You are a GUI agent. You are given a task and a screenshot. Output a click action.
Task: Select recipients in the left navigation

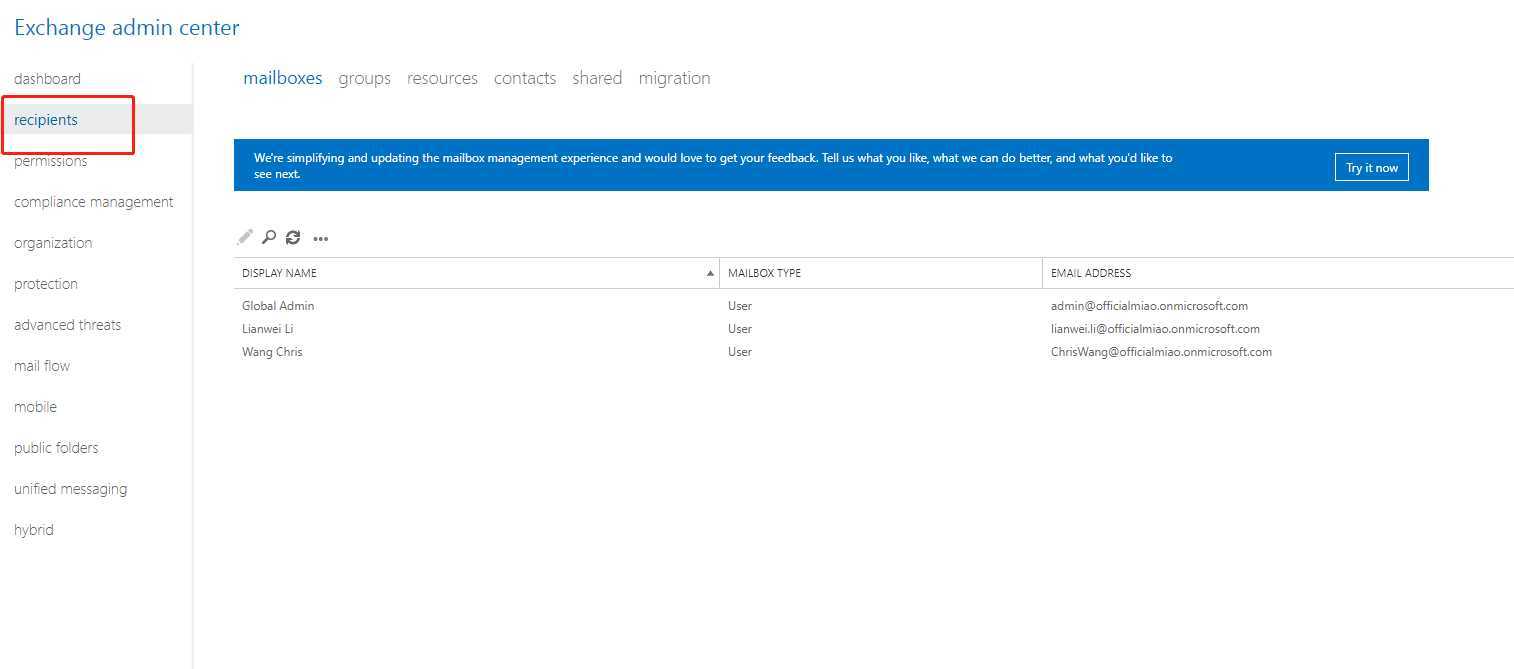[46, 120]
